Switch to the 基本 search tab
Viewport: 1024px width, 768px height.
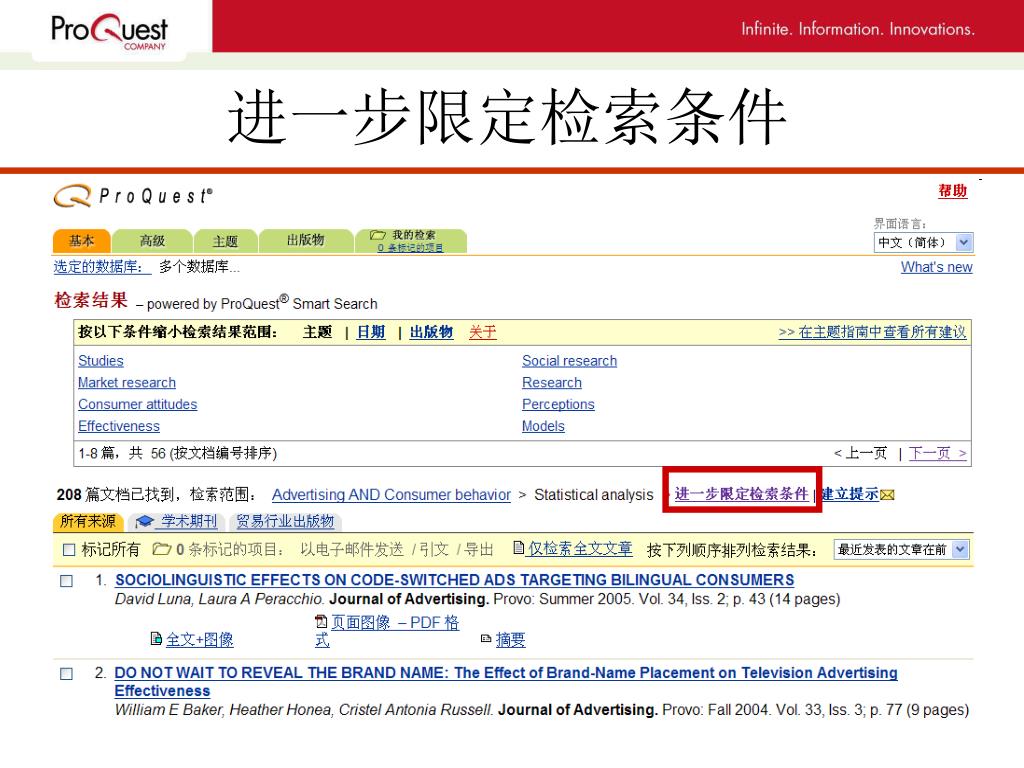[82, 241]
